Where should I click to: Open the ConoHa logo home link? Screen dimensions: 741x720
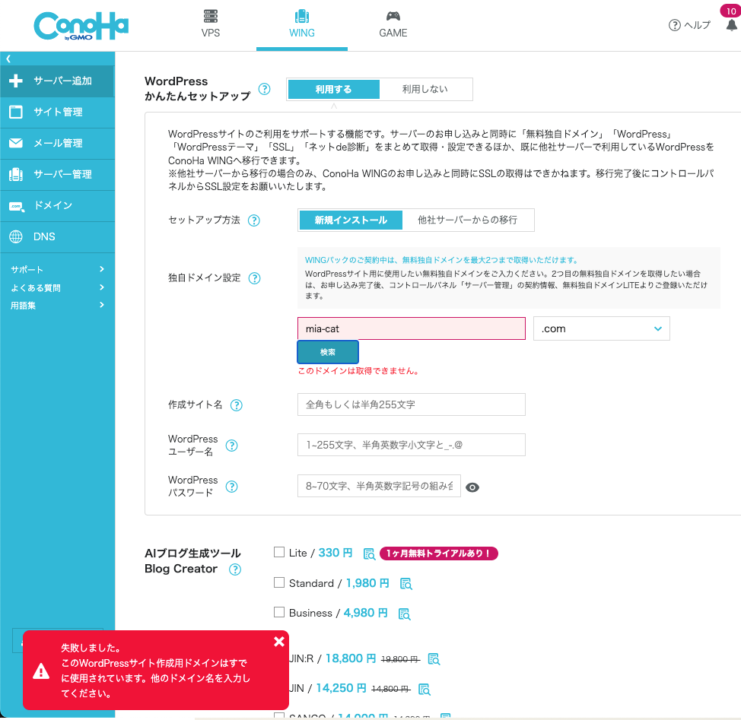coord(81,26)
